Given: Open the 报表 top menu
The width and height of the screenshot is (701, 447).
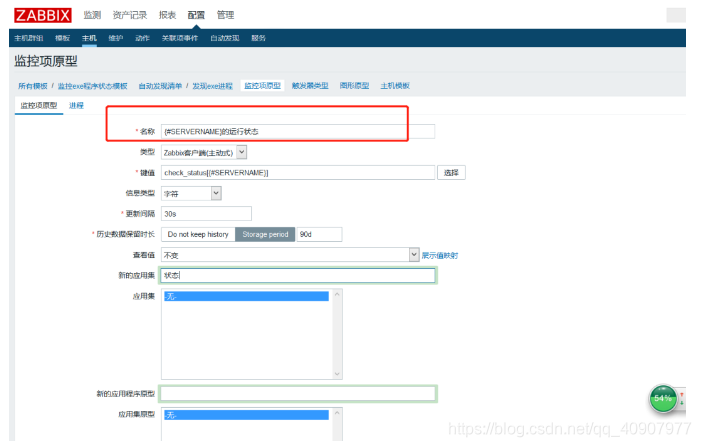Looking at the screenshot, I should pyautogui.click(x=167, y=15).
